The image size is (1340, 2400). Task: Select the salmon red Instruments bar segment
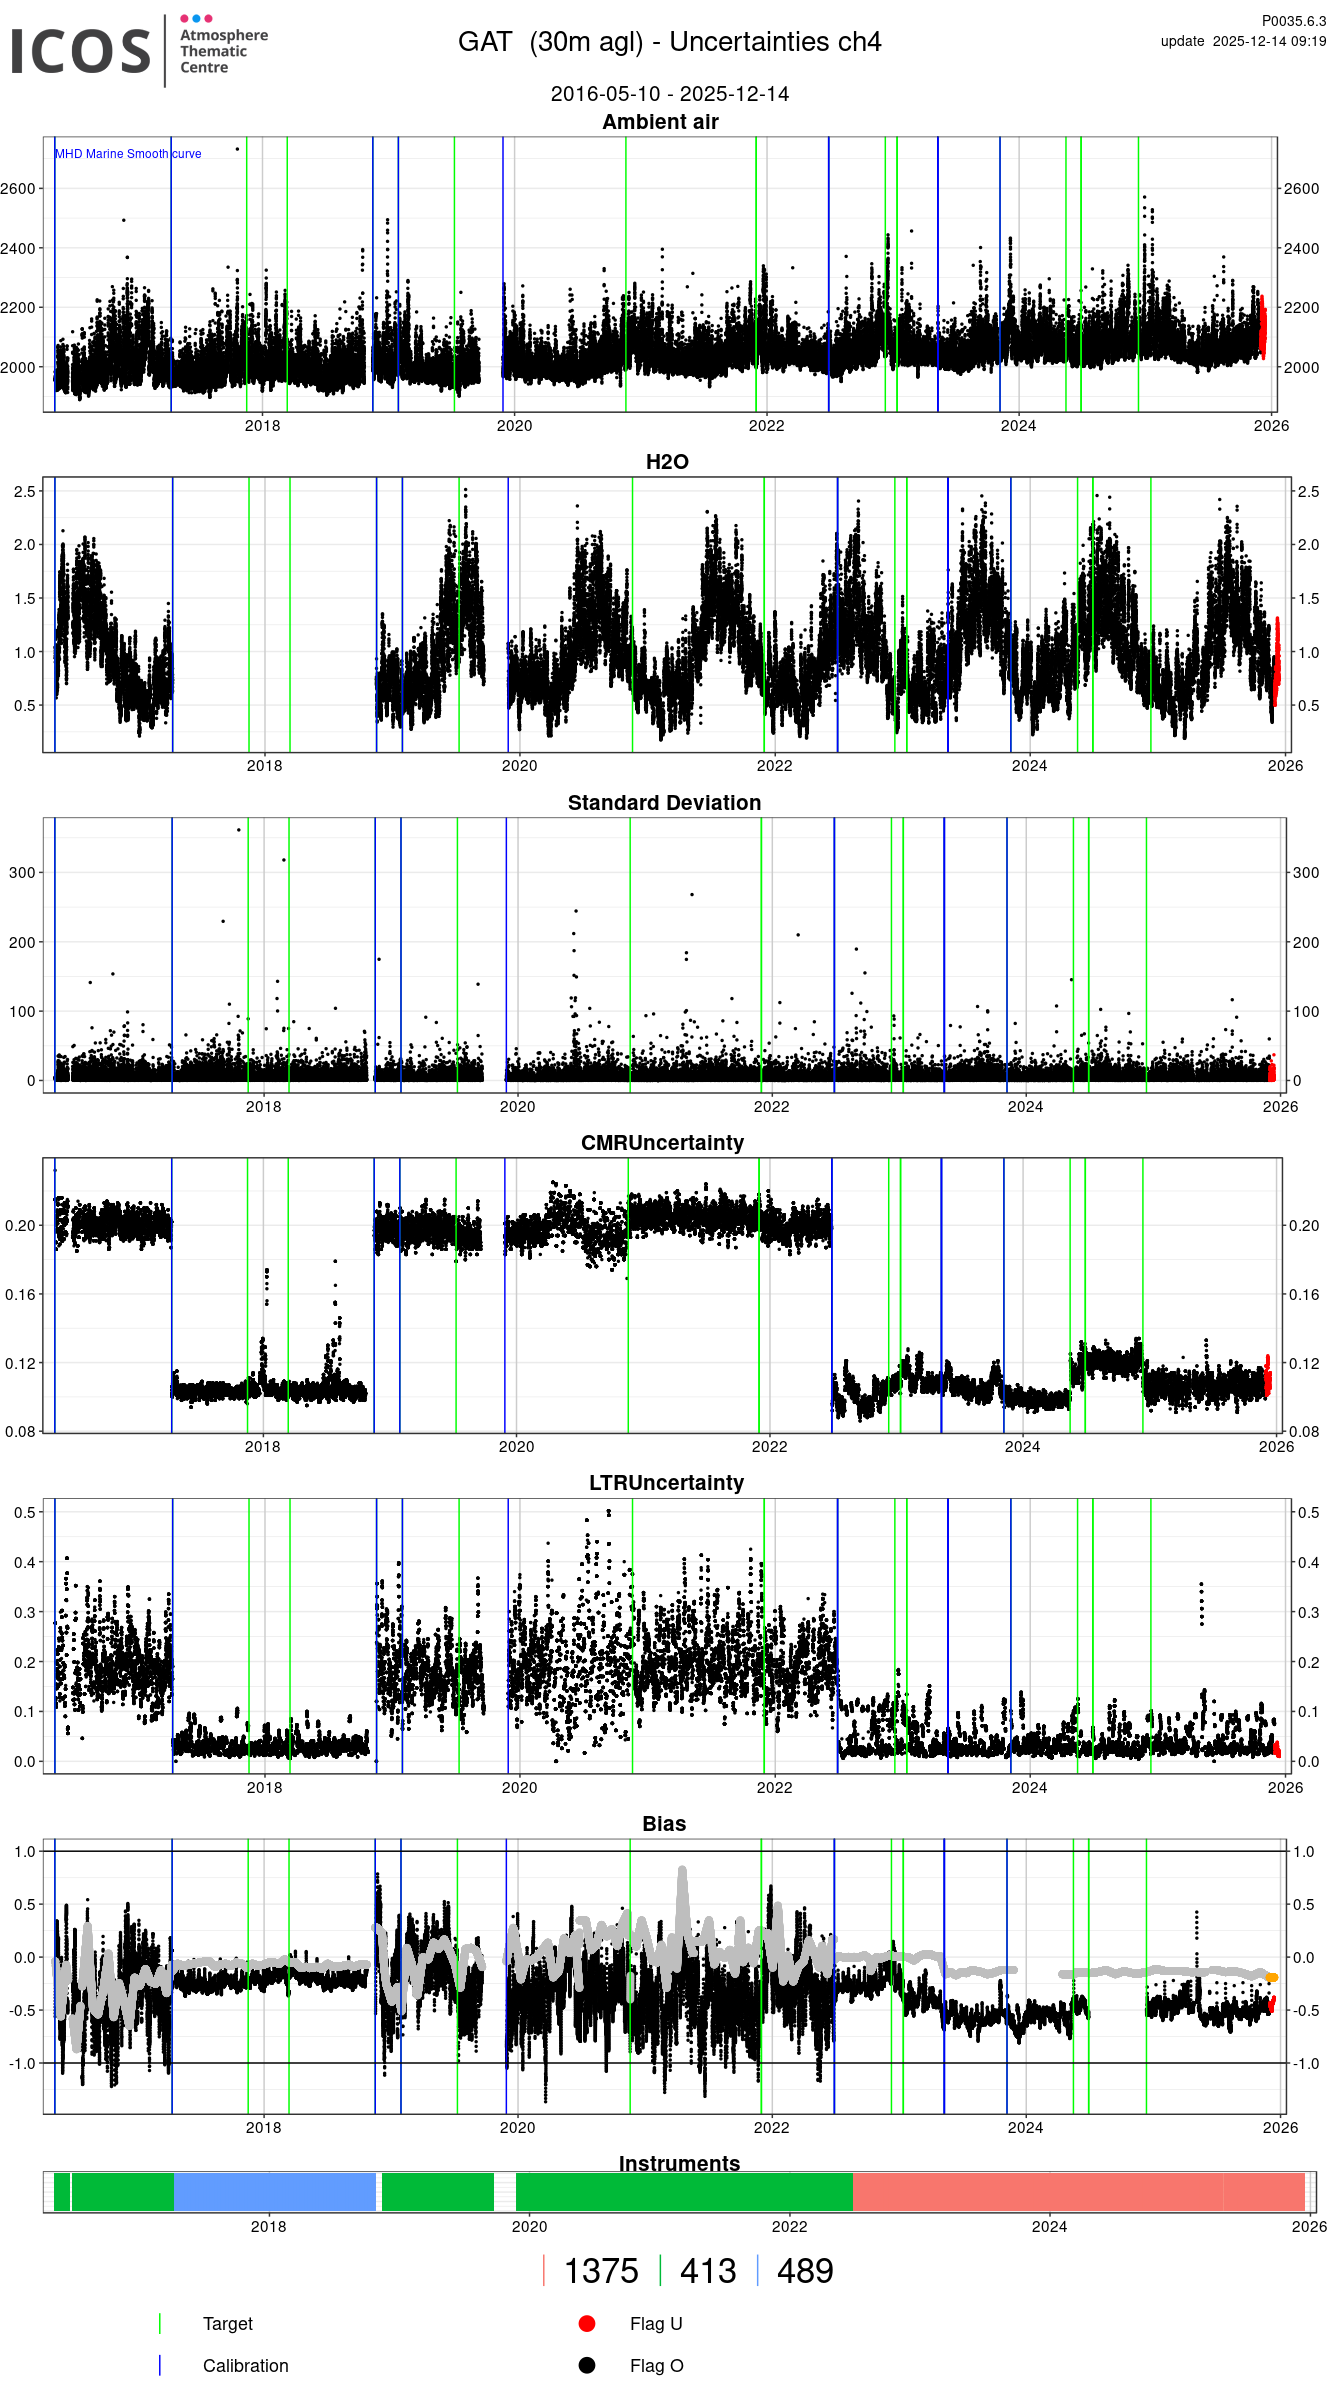(1078, 2191)
